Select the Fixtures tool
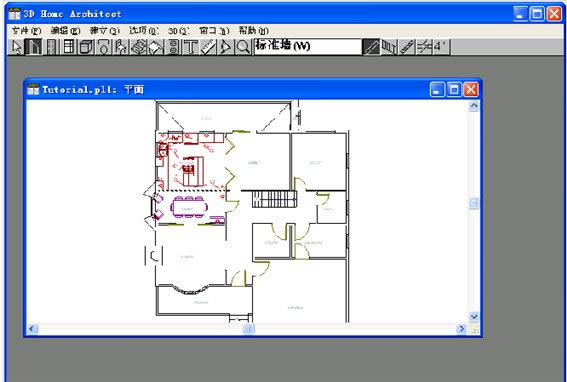Screen dimensions: 567x382 [103, 47]
